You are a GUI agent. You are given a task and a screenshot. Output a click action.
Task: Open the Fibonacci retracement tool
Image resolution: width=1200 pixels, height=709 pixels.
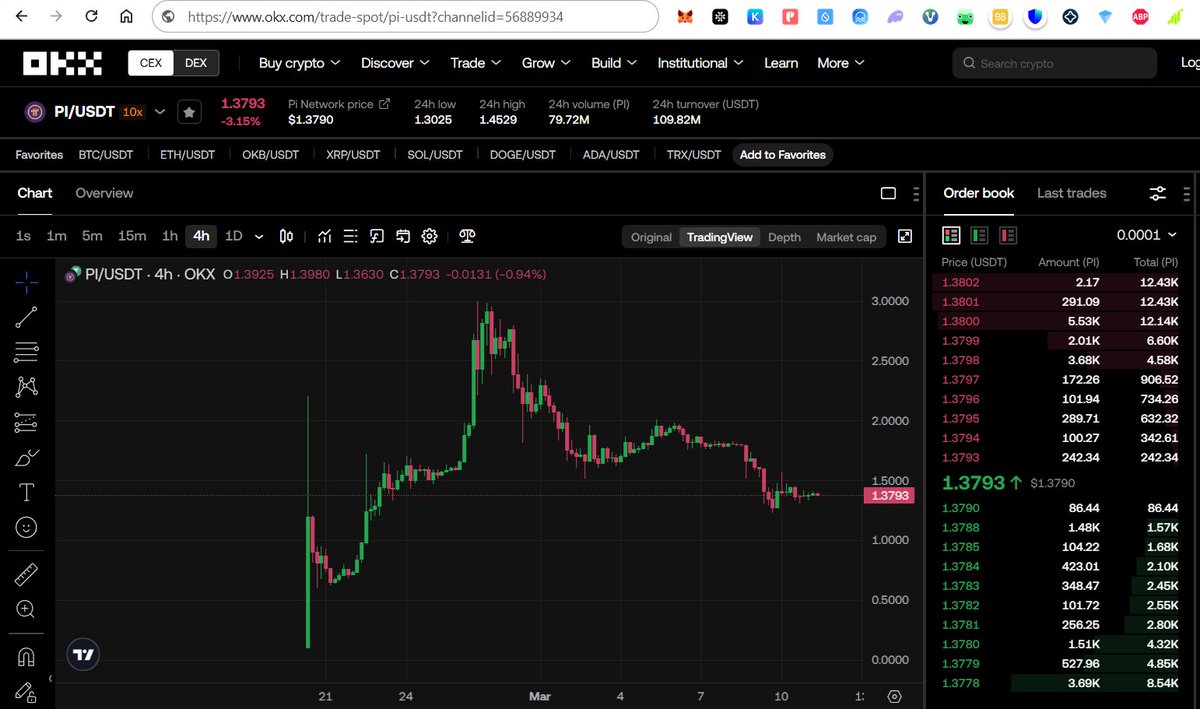27,352
